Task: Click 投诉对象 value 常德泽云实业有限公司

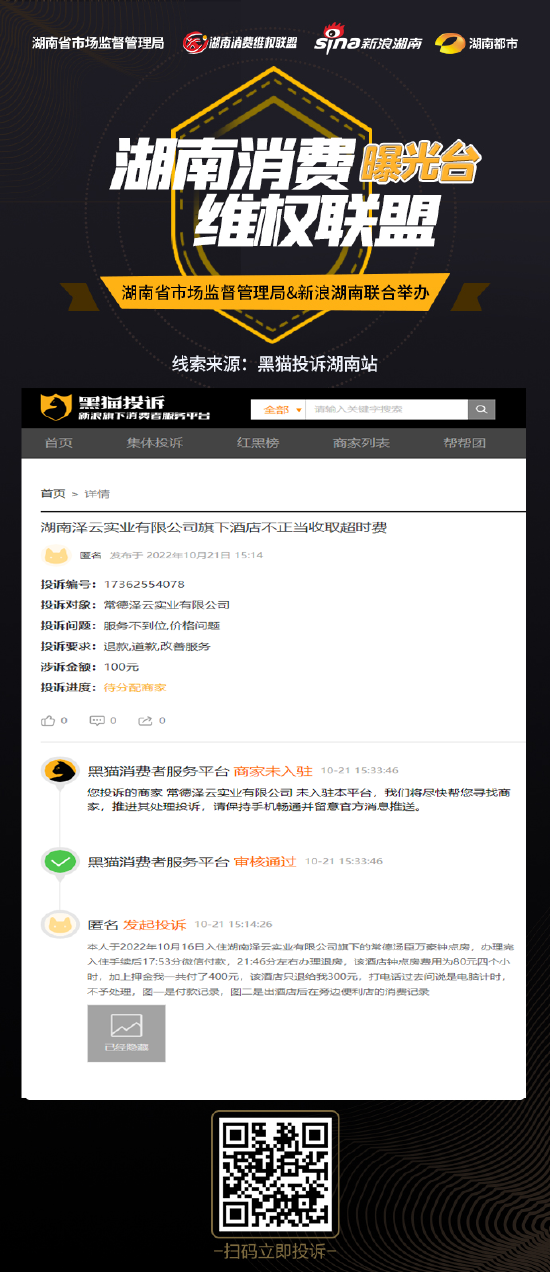Action: (x=167, y=605)
